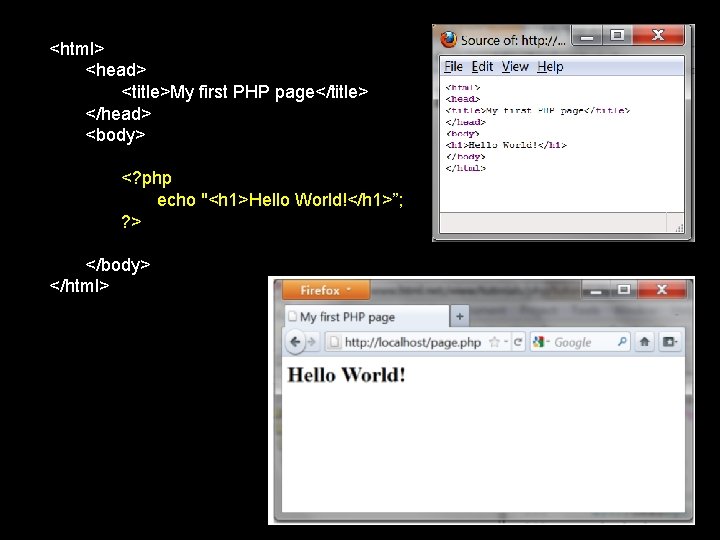Close the Source of window

(x=658, y=35)
